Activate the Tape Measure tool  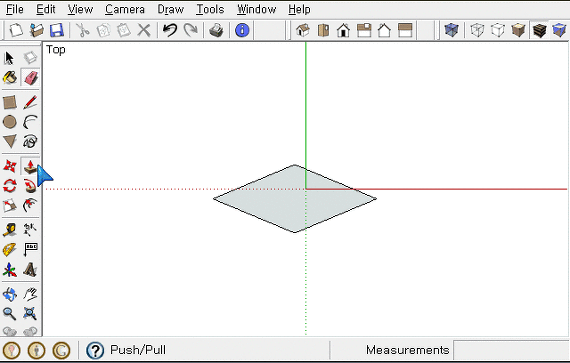click(10, 230)
